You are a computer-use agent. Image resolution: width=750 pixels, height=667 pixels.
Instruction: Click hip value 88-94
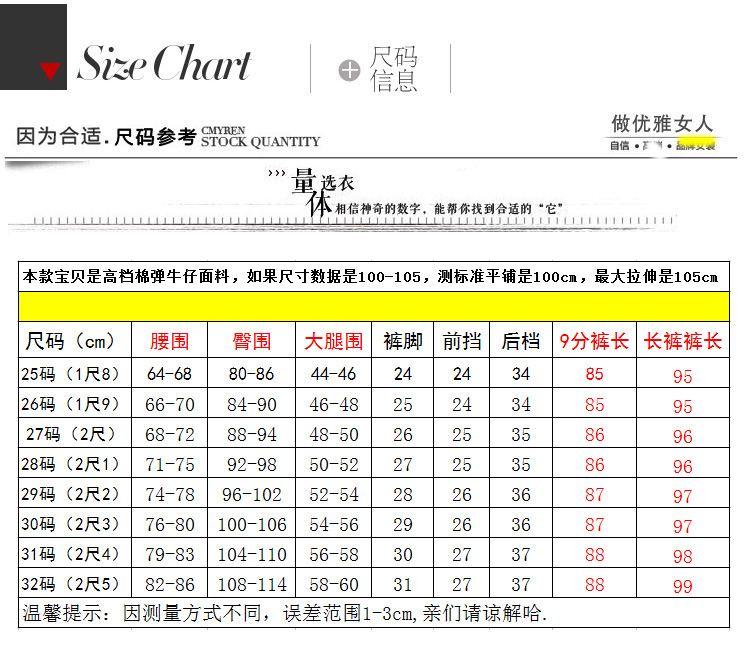[x=252, y=435]
